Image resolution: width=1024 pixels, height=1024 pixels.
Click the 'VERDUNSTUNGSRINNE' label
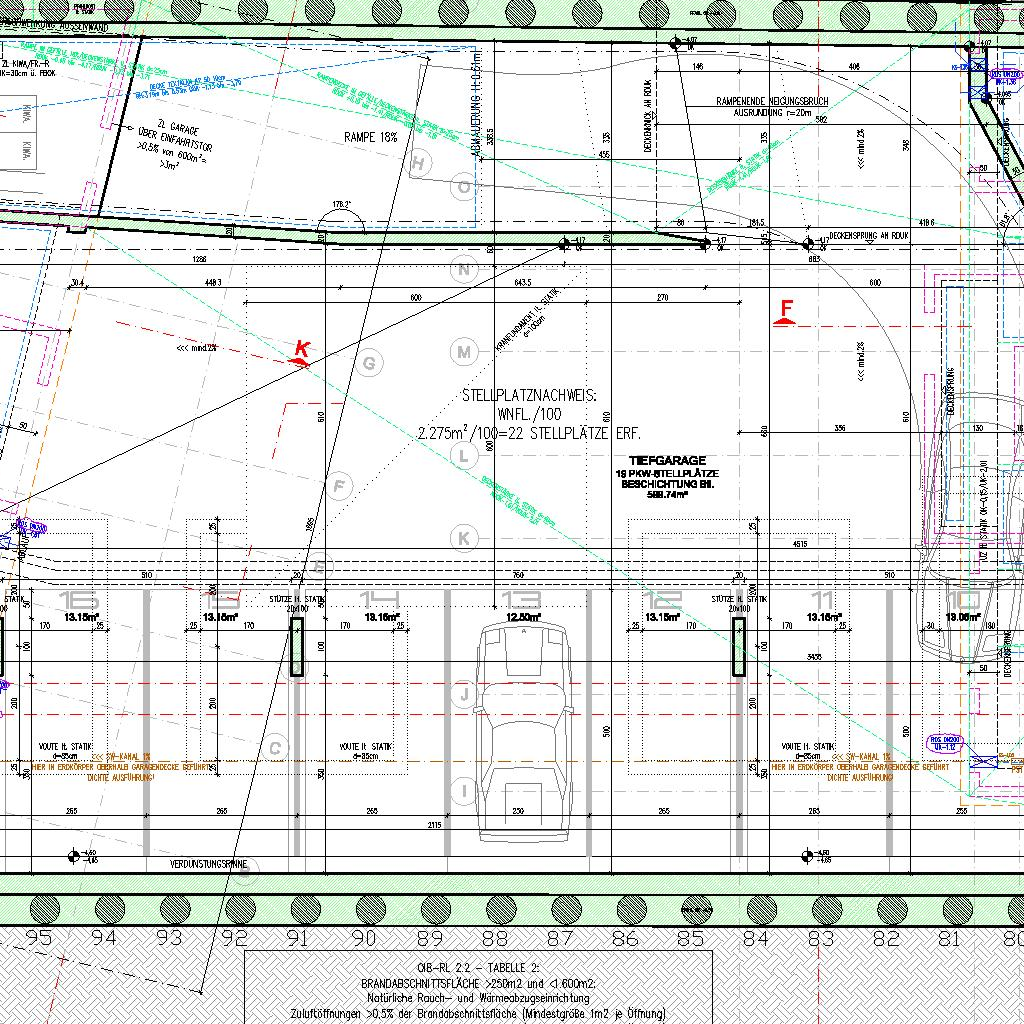pos(208,864)
